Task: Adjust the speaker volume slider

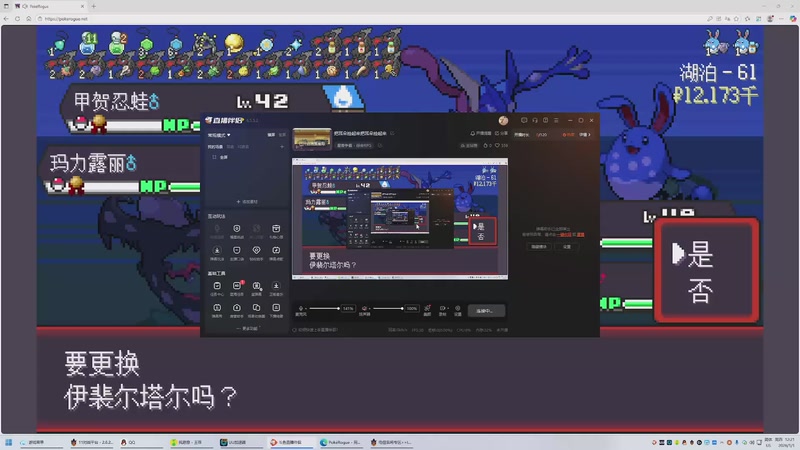Action: 387,308
